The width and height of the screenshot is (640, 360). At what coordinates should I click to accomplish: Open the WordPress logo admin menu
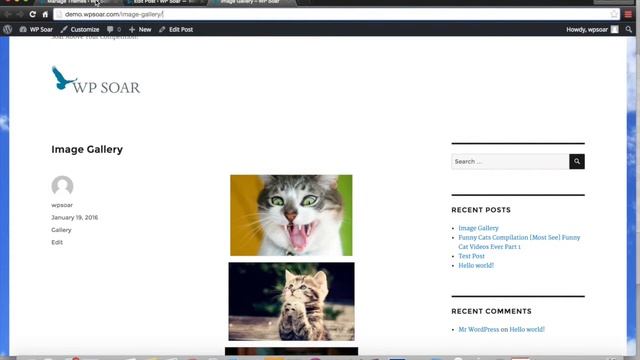click(7, 29)
